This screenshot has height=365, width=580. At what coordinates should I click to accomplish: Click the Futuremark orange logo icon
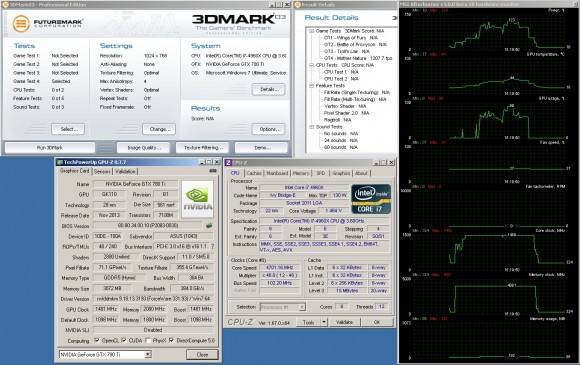pos(21,24)
